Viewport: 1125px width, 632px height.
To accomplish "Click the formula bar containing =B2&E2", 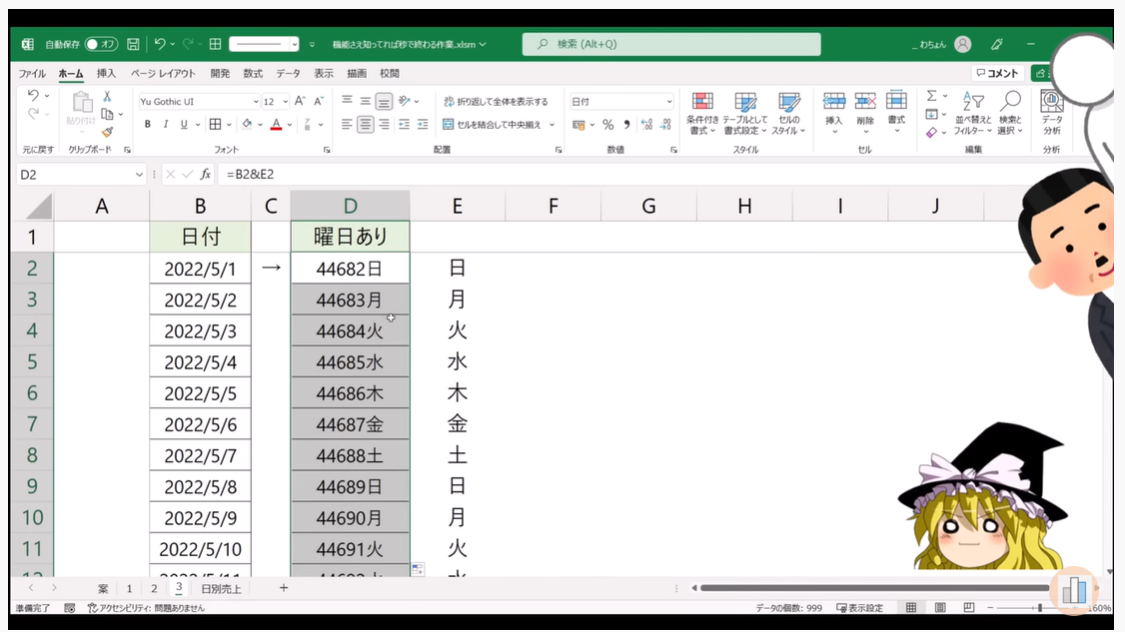I will click(x=600, y=174).
